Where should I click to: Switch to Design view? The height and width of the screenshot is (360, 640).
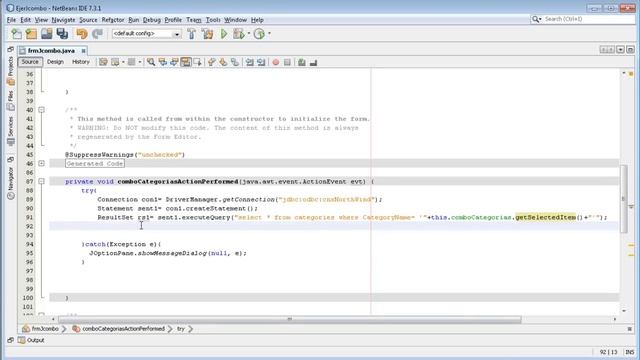point(55,62)
